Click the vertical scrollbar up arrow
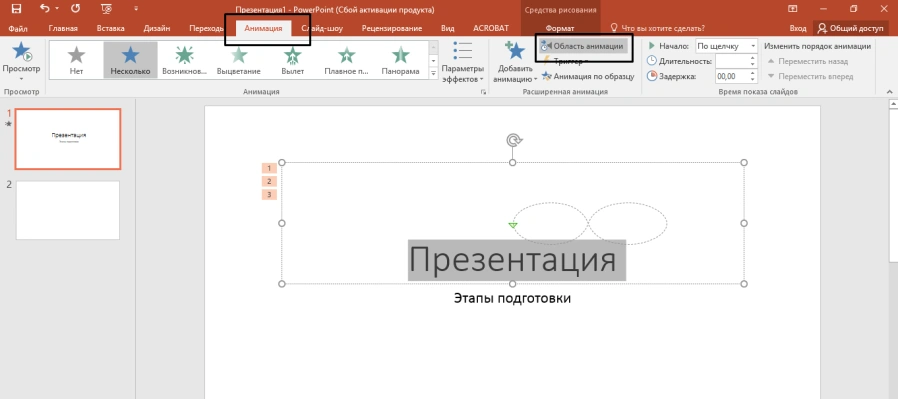Viewport: 898px width, 399px height. pos(893,104)
